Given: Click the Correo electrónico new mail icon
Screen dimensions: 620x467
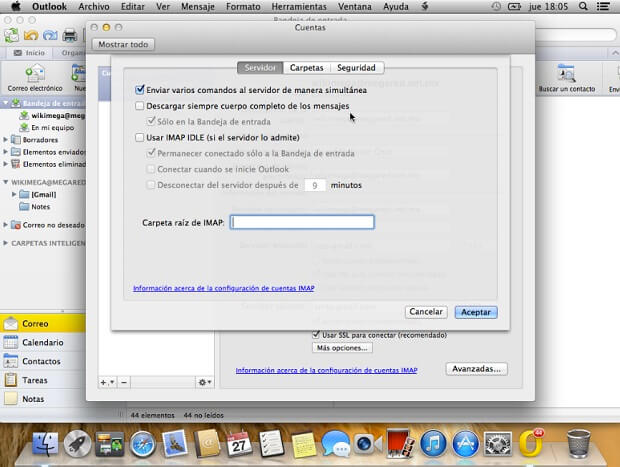Looking at the screenshot, I should (35, 74).
